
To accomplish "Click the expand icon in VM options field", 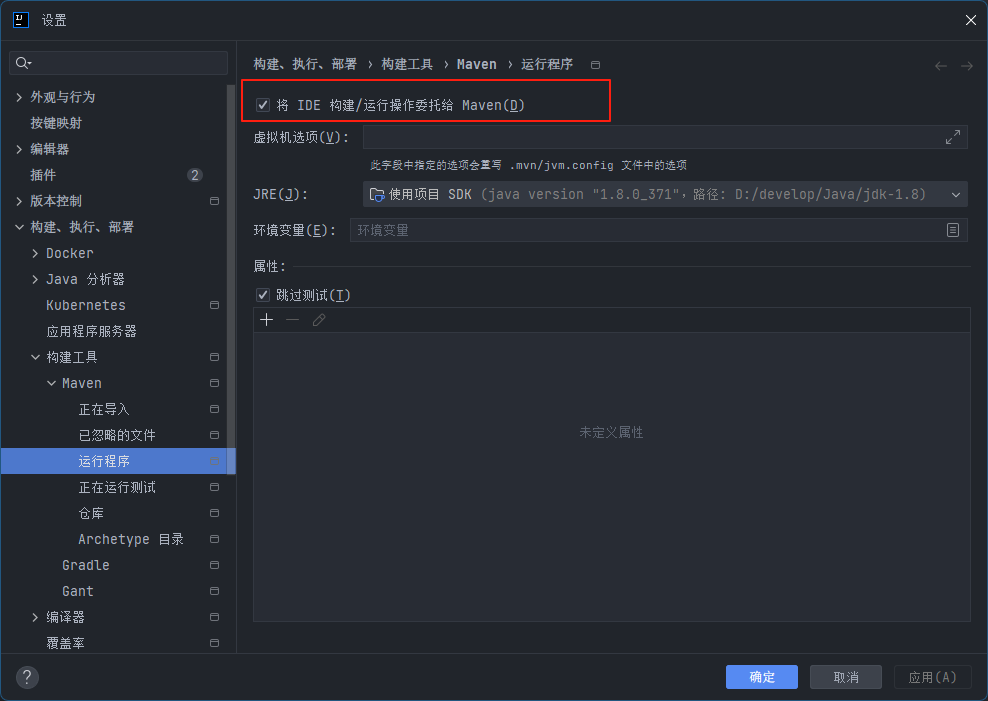I will (953, 137).
